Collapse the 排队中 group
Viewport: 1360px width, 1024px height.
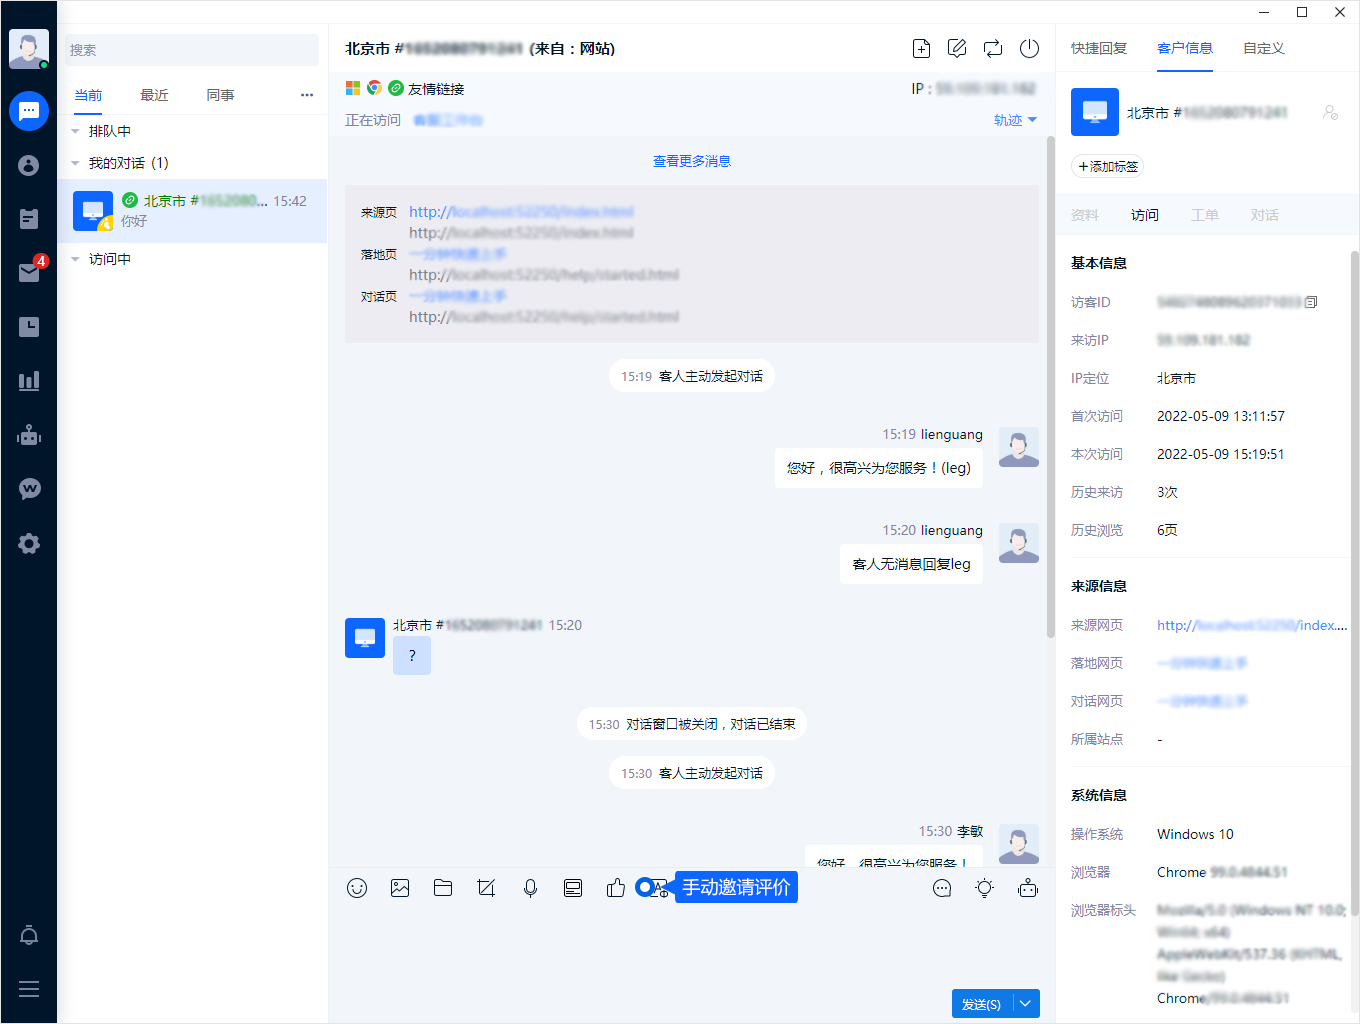coord(75,131)
